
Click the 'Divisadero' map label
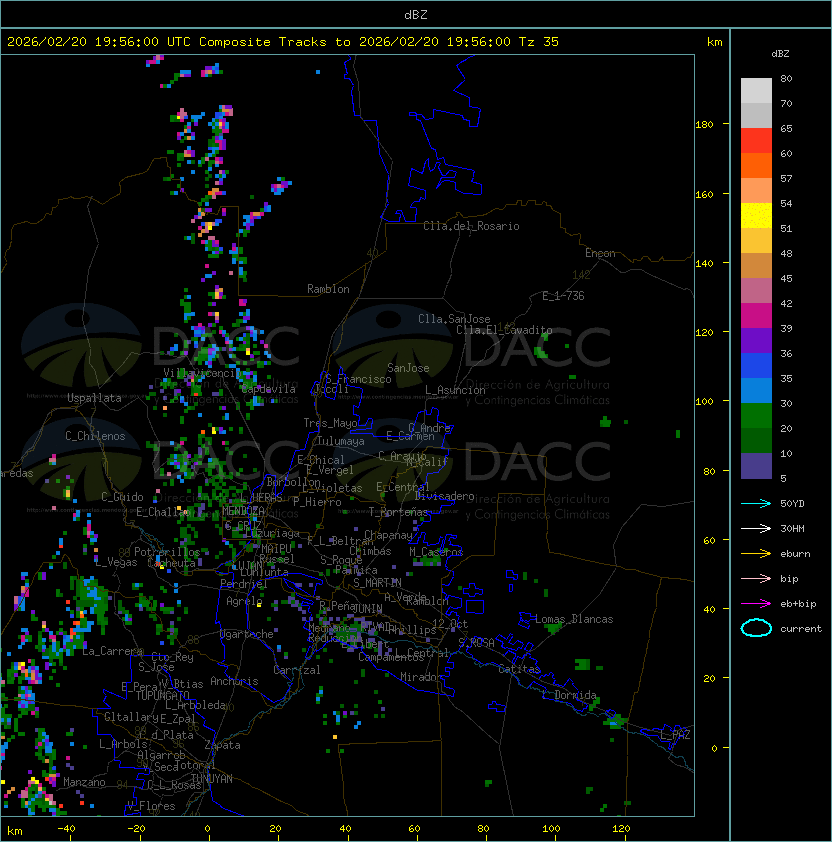[444, 496]
